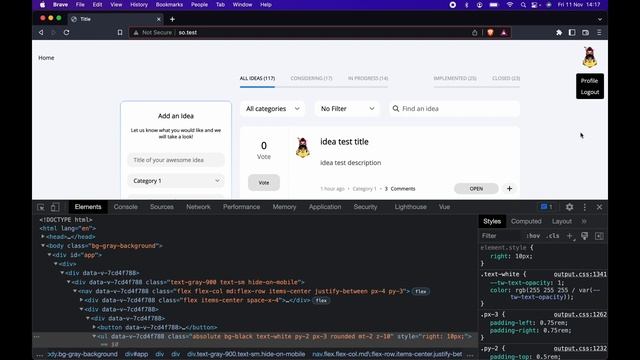640x360 pixels.
Task: Toggle the :hov element state panel
Action: (x=533, y=236)
